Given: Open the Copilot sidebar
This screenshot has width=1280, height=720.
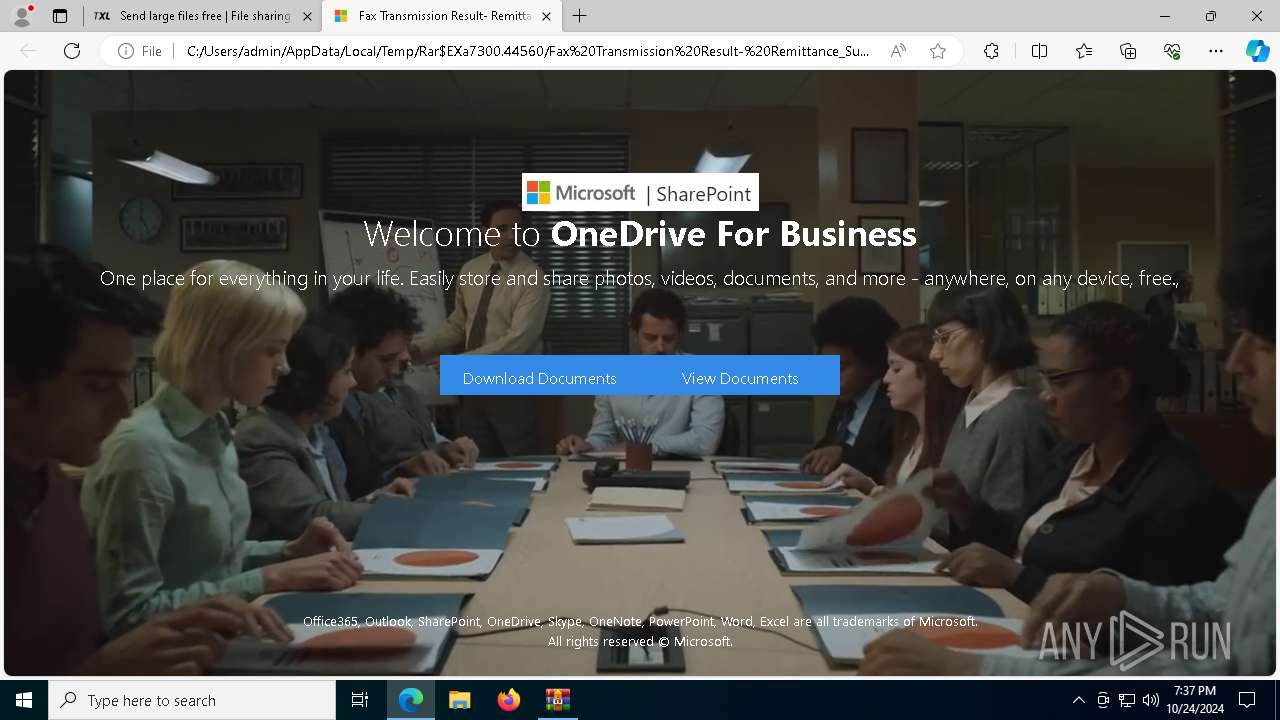Looking at the screenshot, I should point(1257,51).
